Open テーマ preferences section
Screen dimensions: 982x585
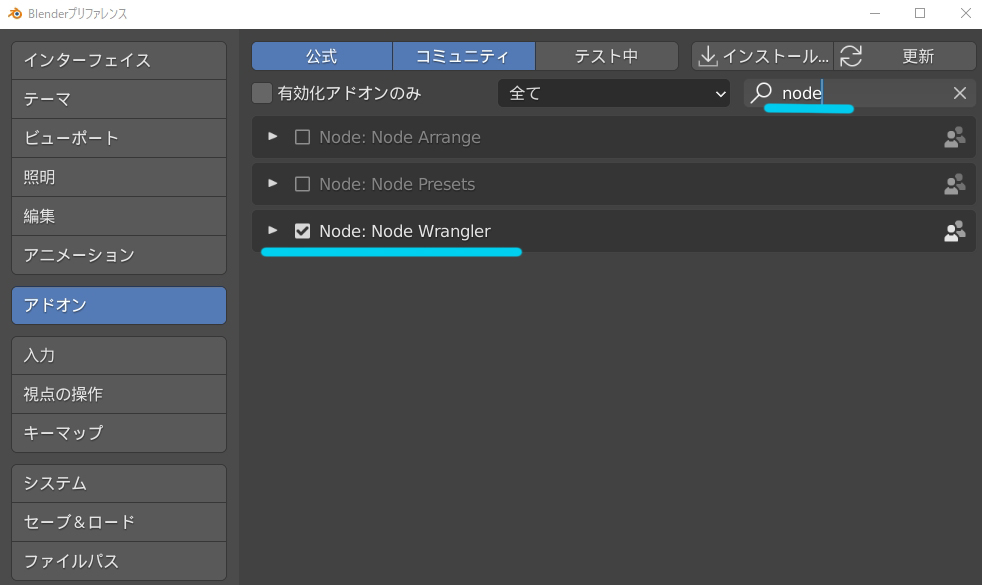point(119,99)
